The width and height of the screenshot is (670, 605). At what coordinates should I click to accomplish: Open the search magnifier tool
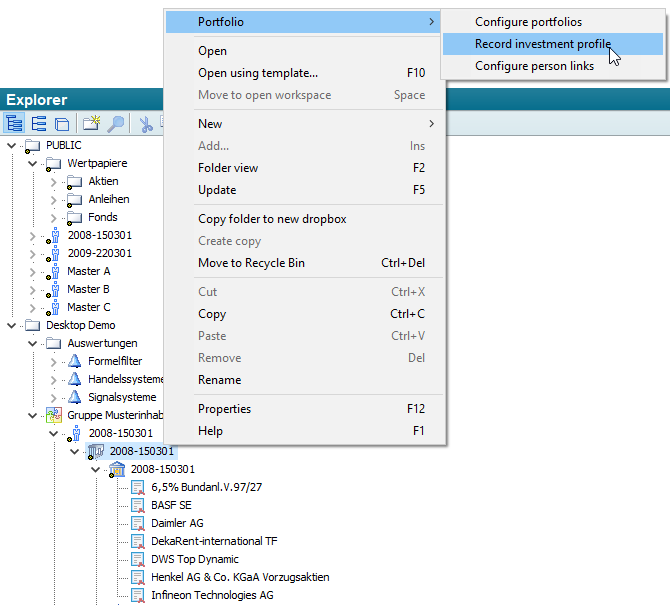point(116,124)
